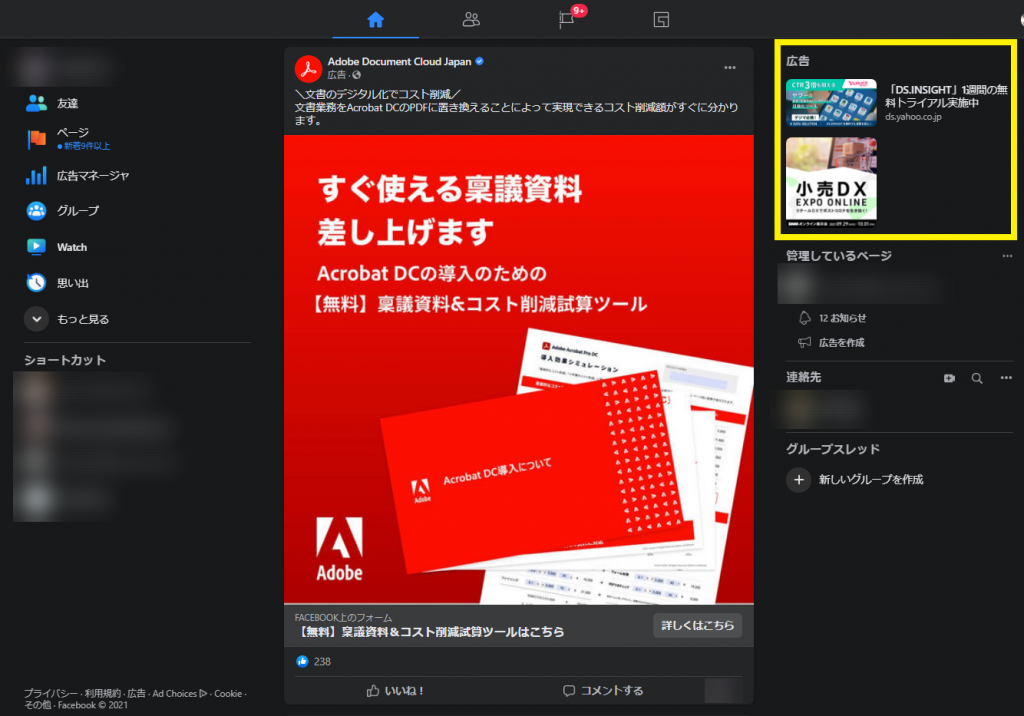Viewport: 1024px width, 716px height.
Task: Click 広告を作成 under managed pages
Action: point(841,342)
